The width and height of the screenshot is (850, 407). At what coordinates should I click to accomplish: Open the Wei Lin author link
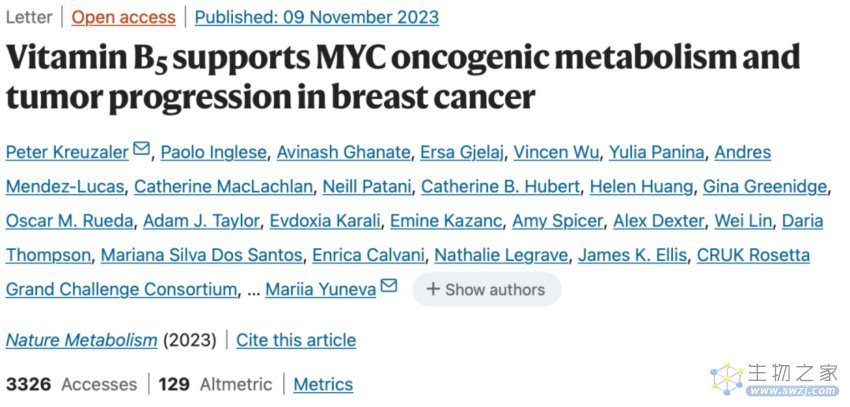click(x=742, y=221)
